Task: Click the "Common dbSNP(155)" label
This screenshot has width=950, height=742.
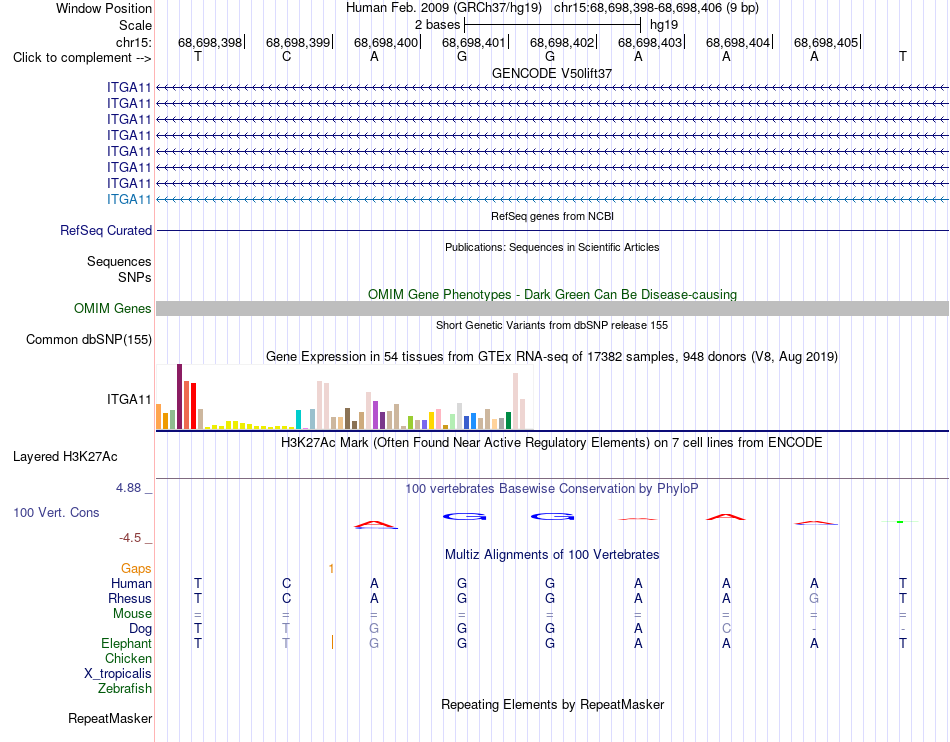Action: [x=88, y=339]
